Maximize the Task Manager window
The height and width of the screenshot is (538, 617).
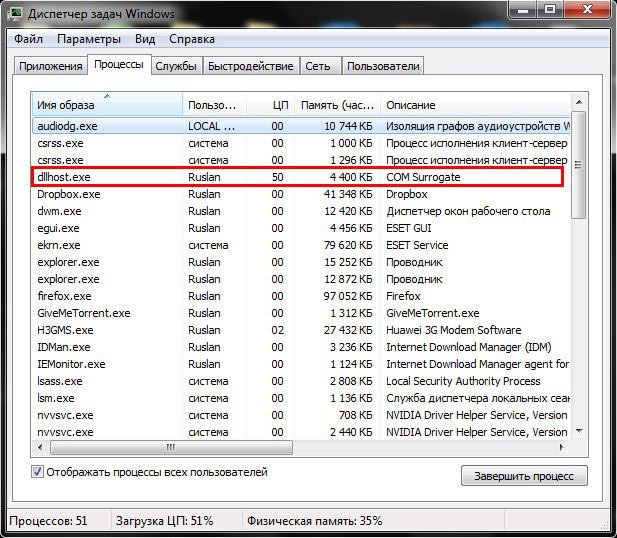[x=550, y=9]
